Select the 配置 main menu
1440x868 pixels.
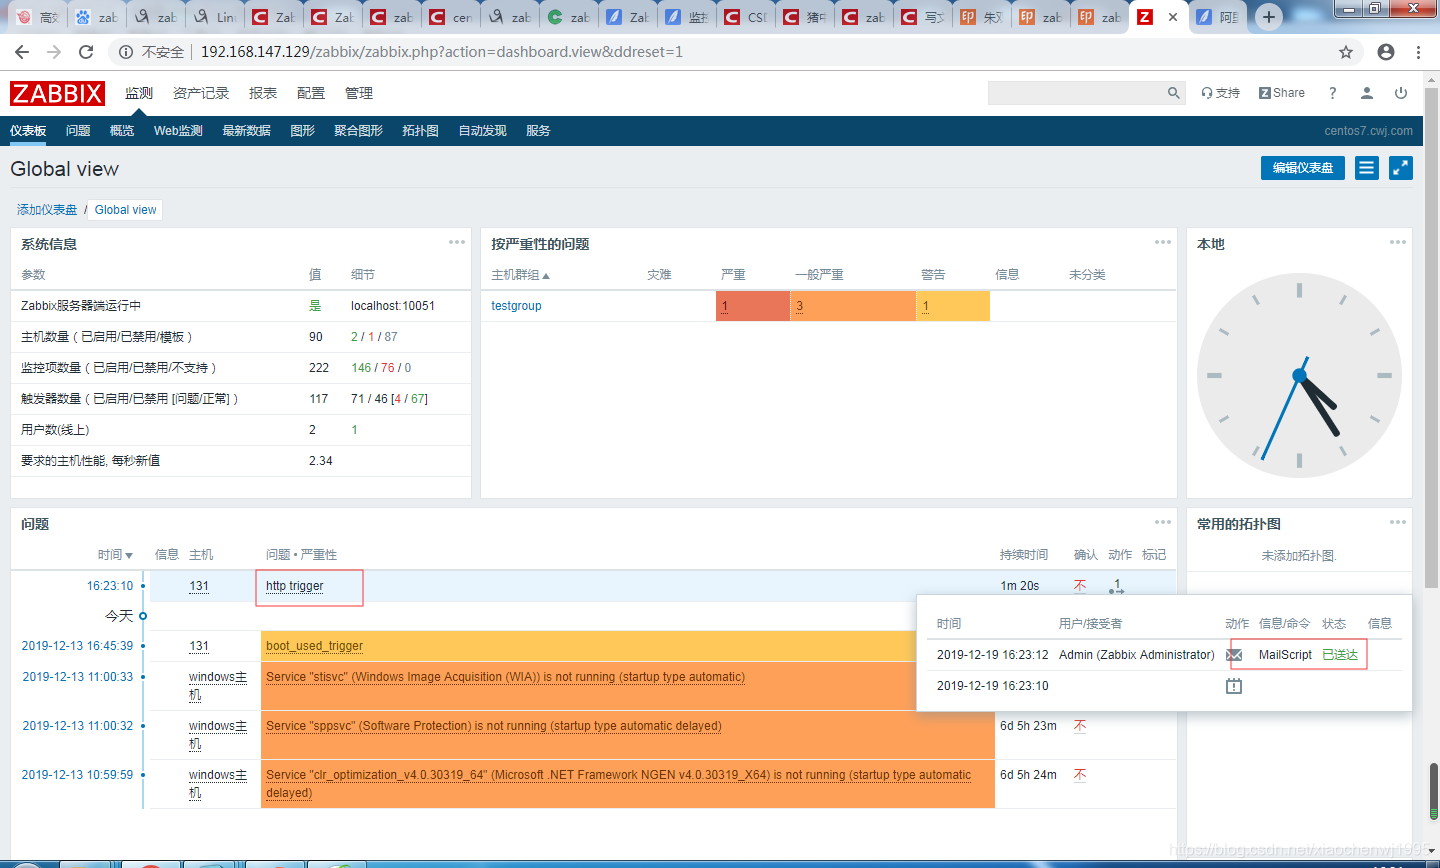tap(311, 93)
